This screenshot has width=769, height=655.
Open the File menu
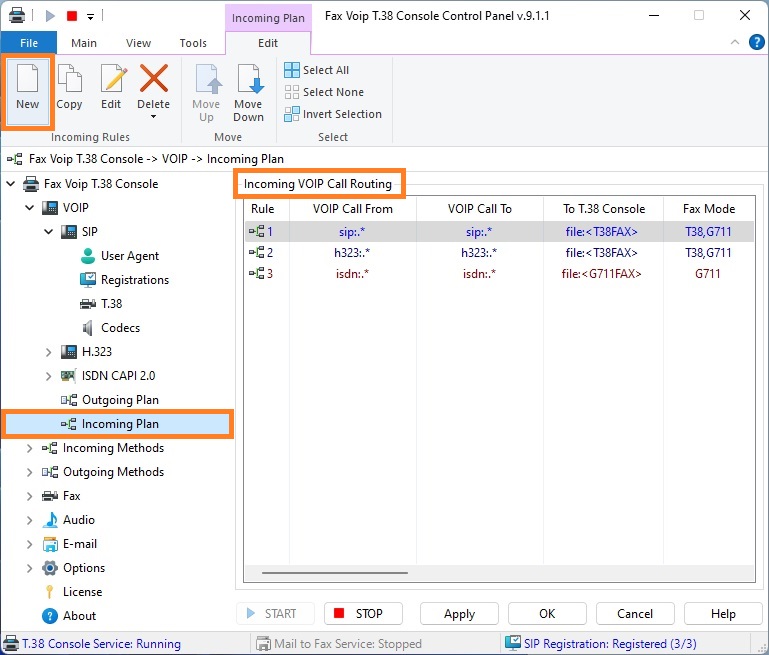[x=29, y=43]
